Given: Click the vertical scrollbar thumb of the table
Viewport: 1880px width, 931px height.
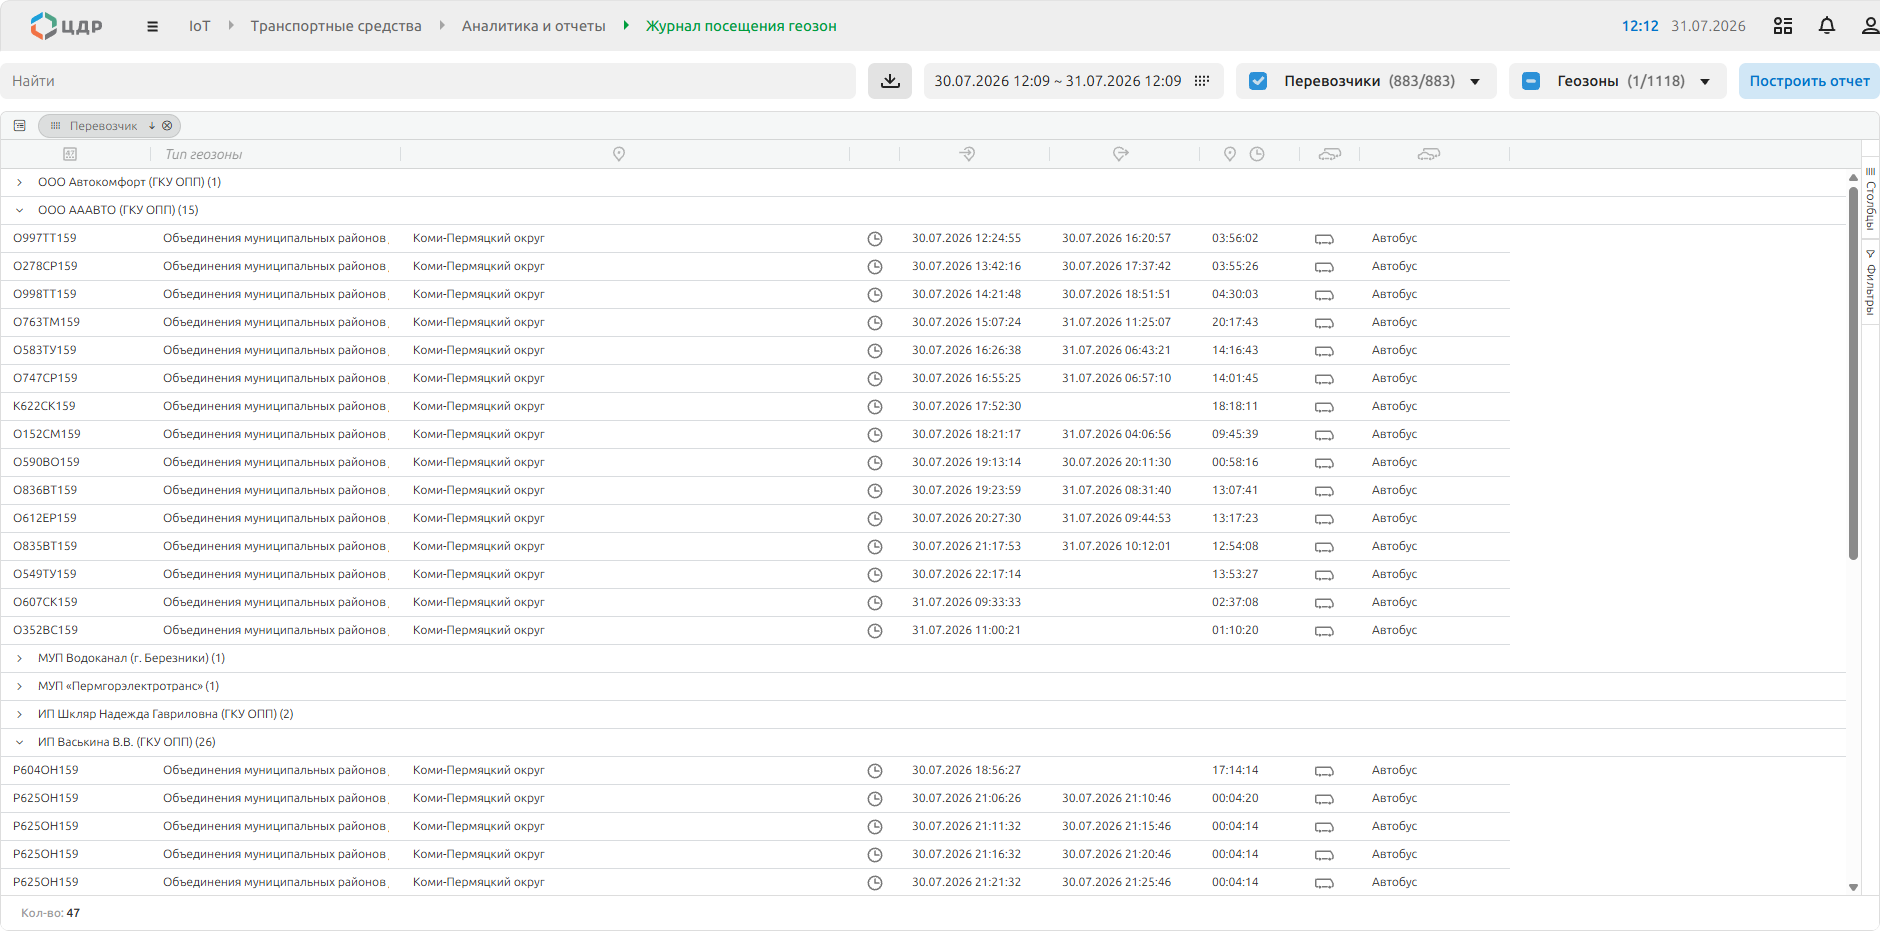Looking at the screenshot, I should (1853, 372).
